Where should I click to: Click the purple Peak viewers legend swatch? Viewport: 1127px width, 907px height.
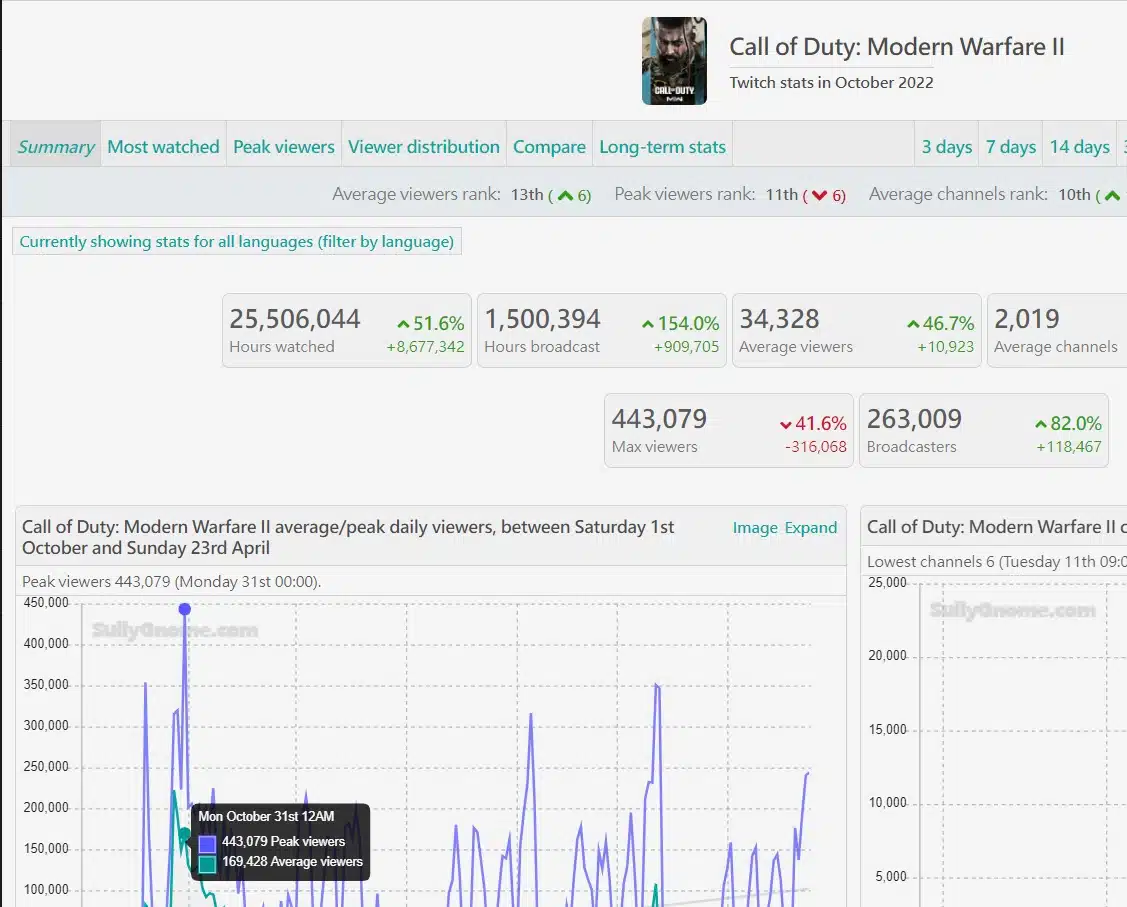207,843
